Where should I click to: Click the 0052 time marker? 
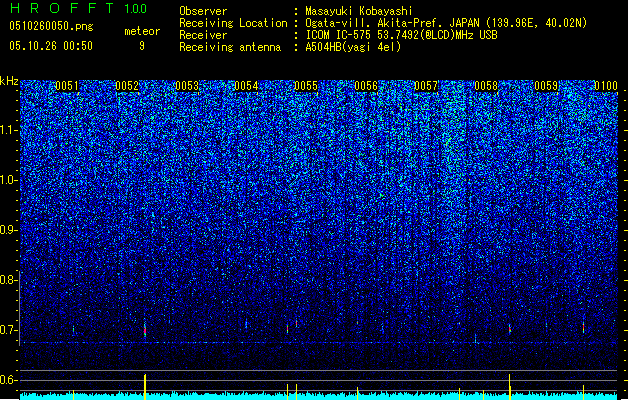pos(127,86)
